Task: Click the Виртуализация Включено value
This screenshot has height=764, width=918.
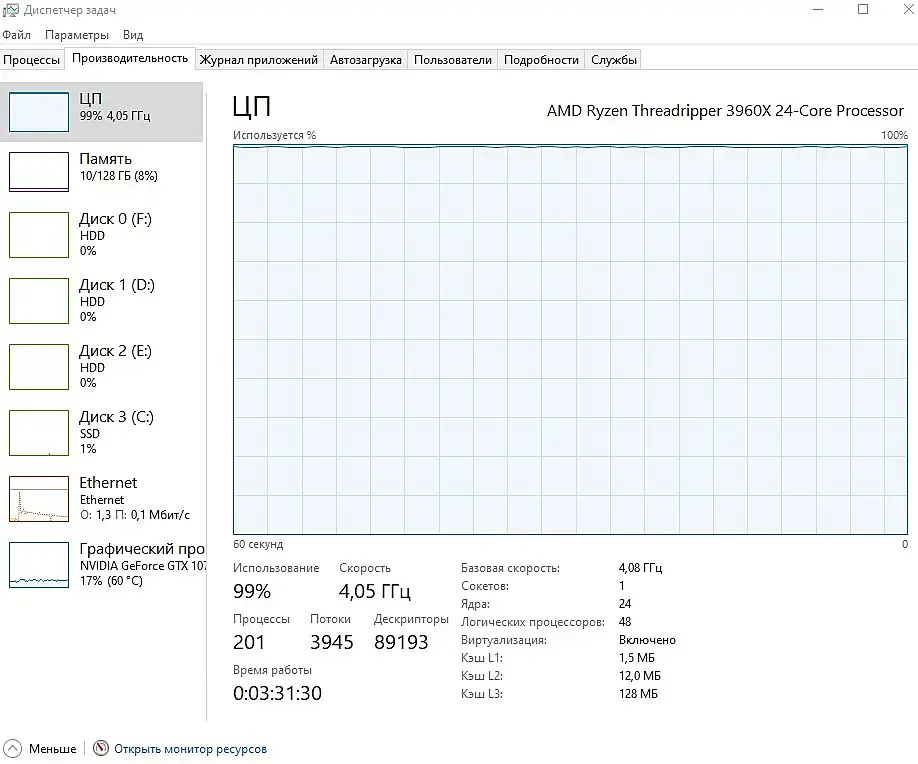Action: click(648, 640)
